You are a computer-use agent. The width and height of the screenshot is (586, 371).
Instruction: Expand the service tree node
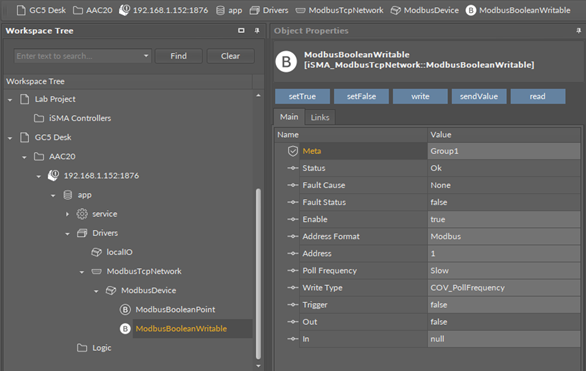67,214
